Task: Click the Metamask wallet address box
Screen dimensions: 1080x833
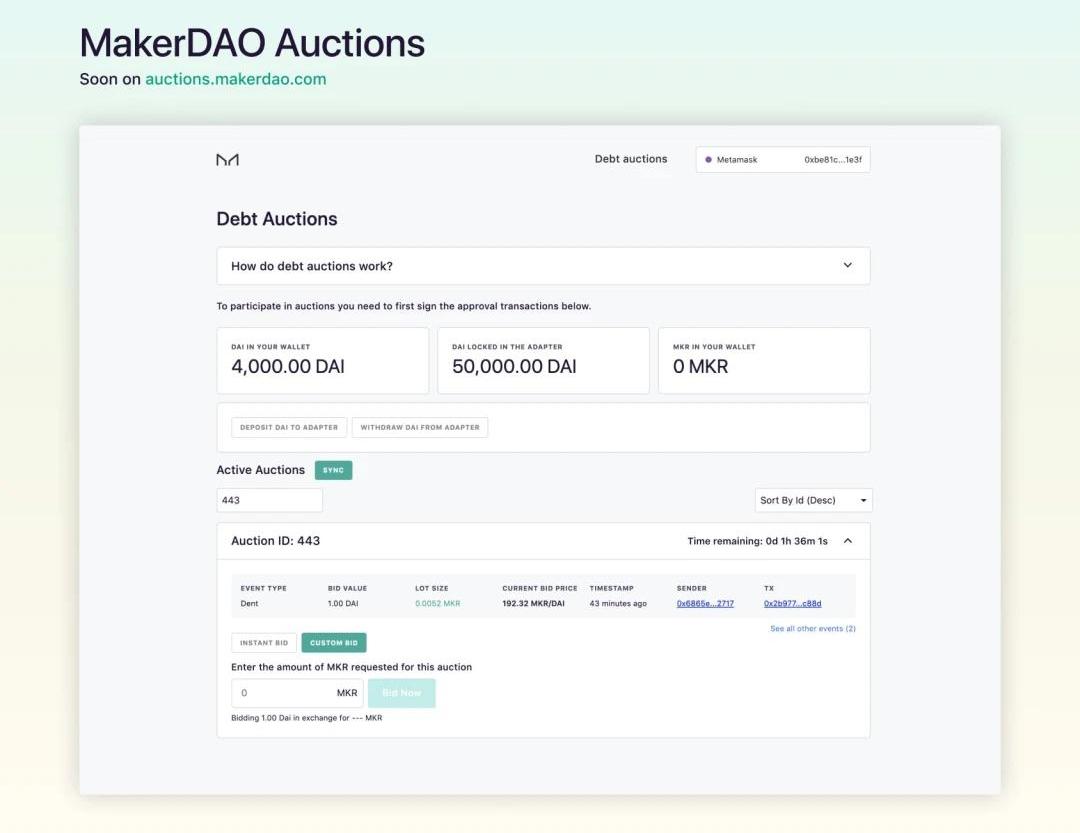Action: coord(782,160)
